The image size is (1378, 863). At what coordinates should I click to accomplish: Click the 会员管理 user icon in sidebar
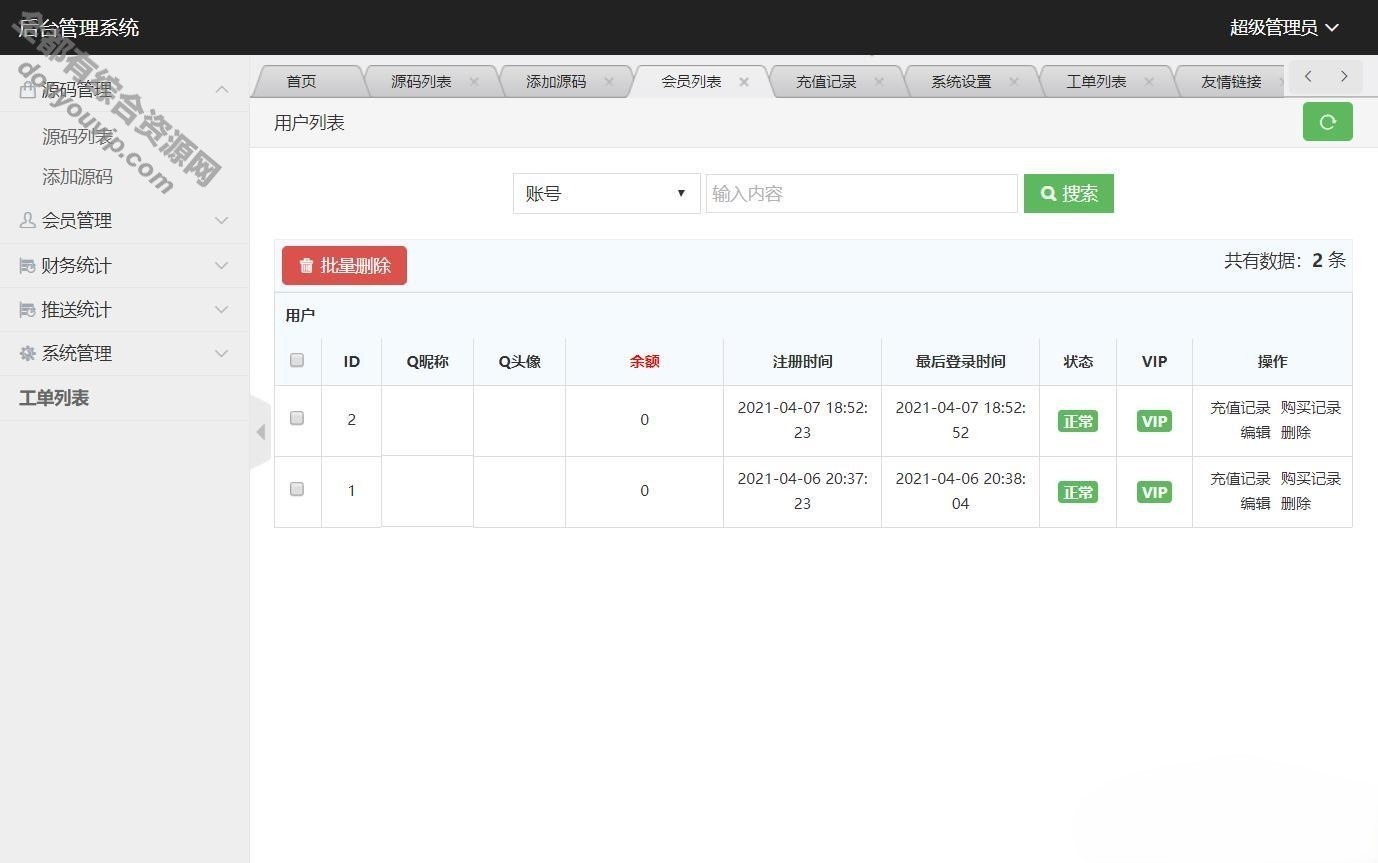tap(28, 220)
